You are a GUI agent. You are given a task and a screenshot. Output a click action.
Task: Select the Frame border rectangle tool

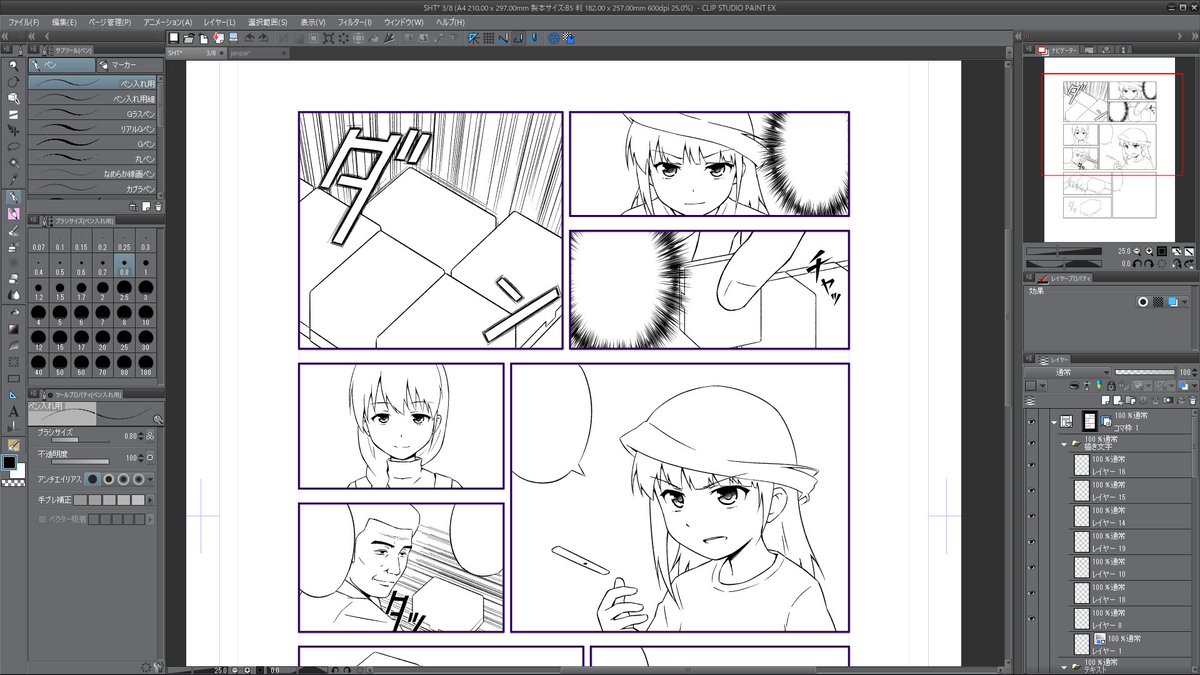click(13, 378)
